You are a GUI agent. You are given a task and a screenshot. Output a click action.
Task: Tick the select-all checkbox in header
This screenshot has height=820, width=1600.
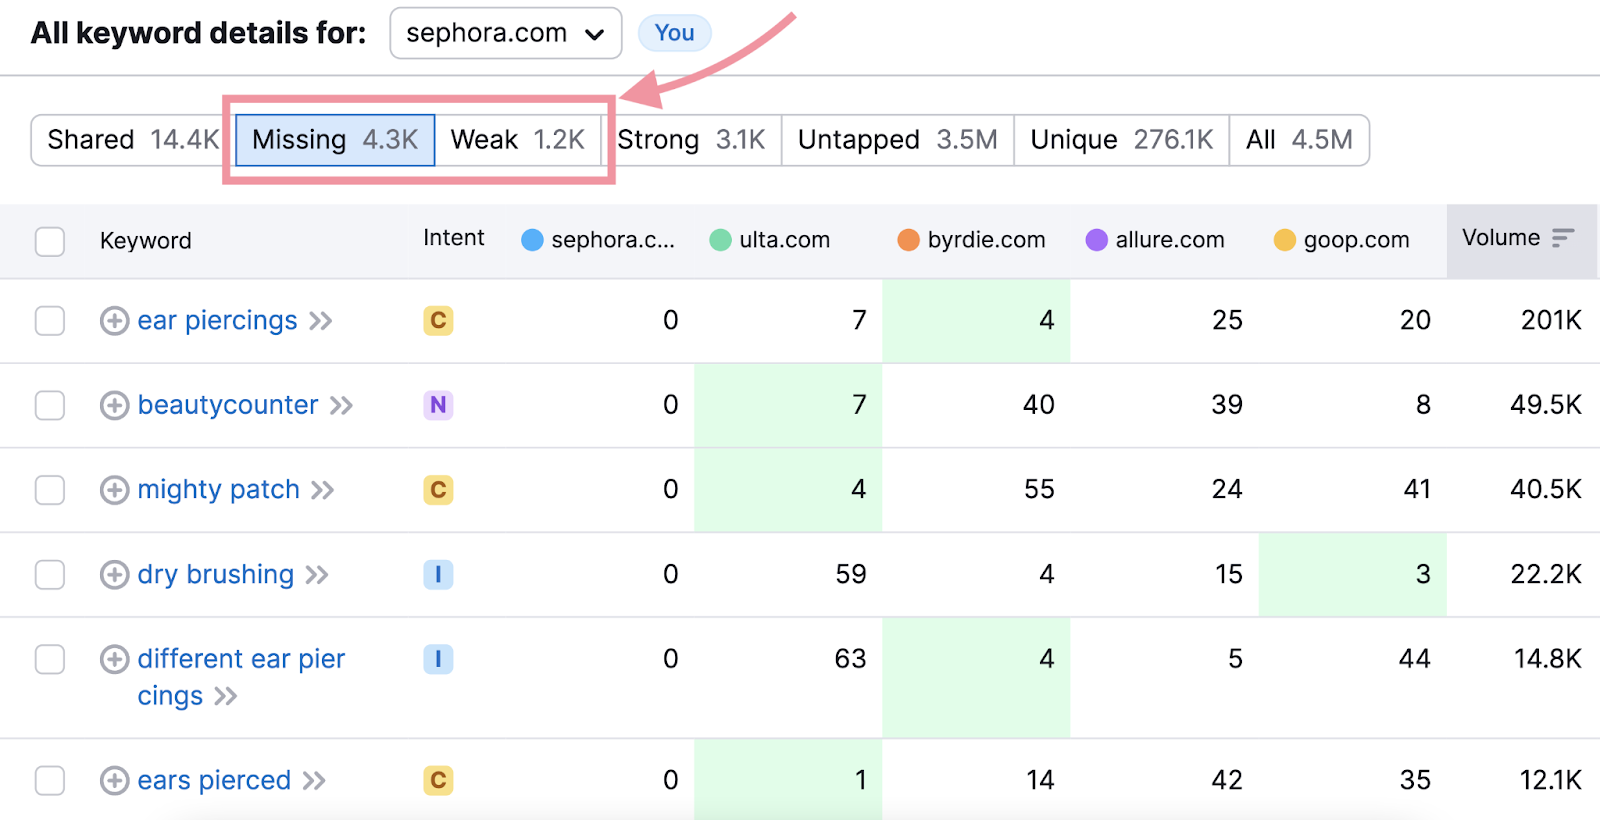coord(50,241)
